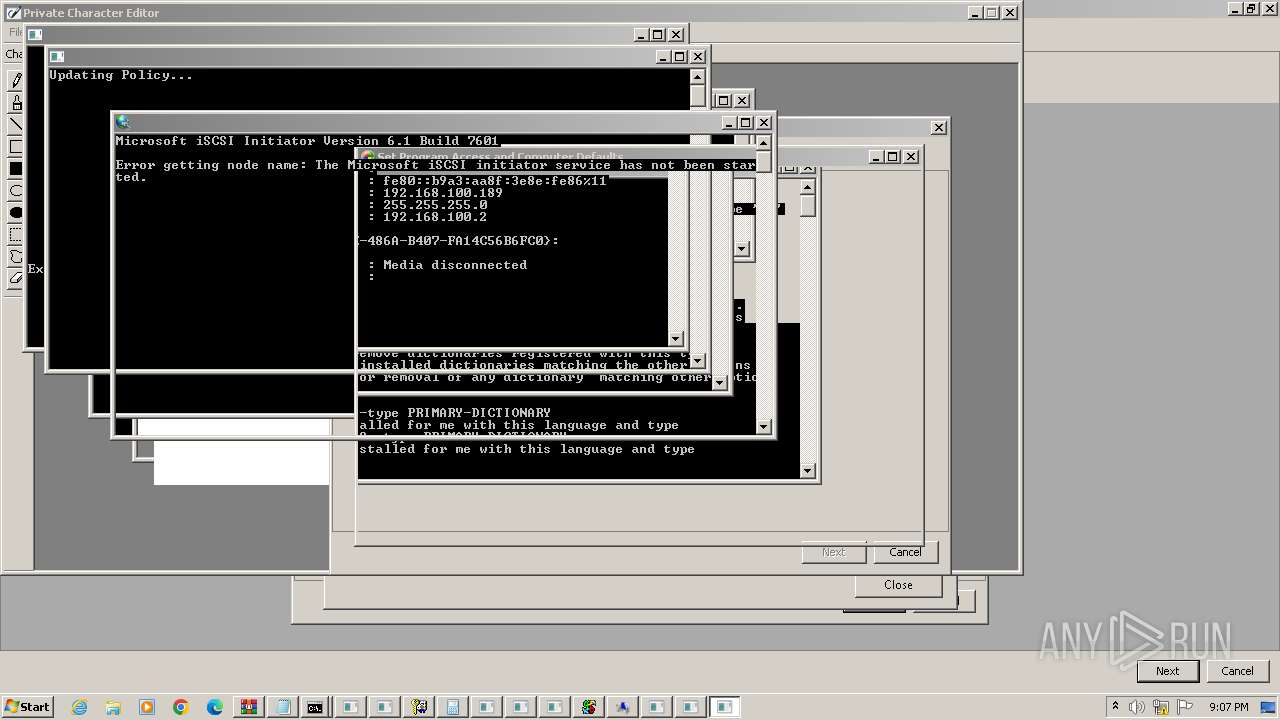Launch Microsoft Edge from the taskbar
The image size is (1280, 720).
click(x=215, y=707)
